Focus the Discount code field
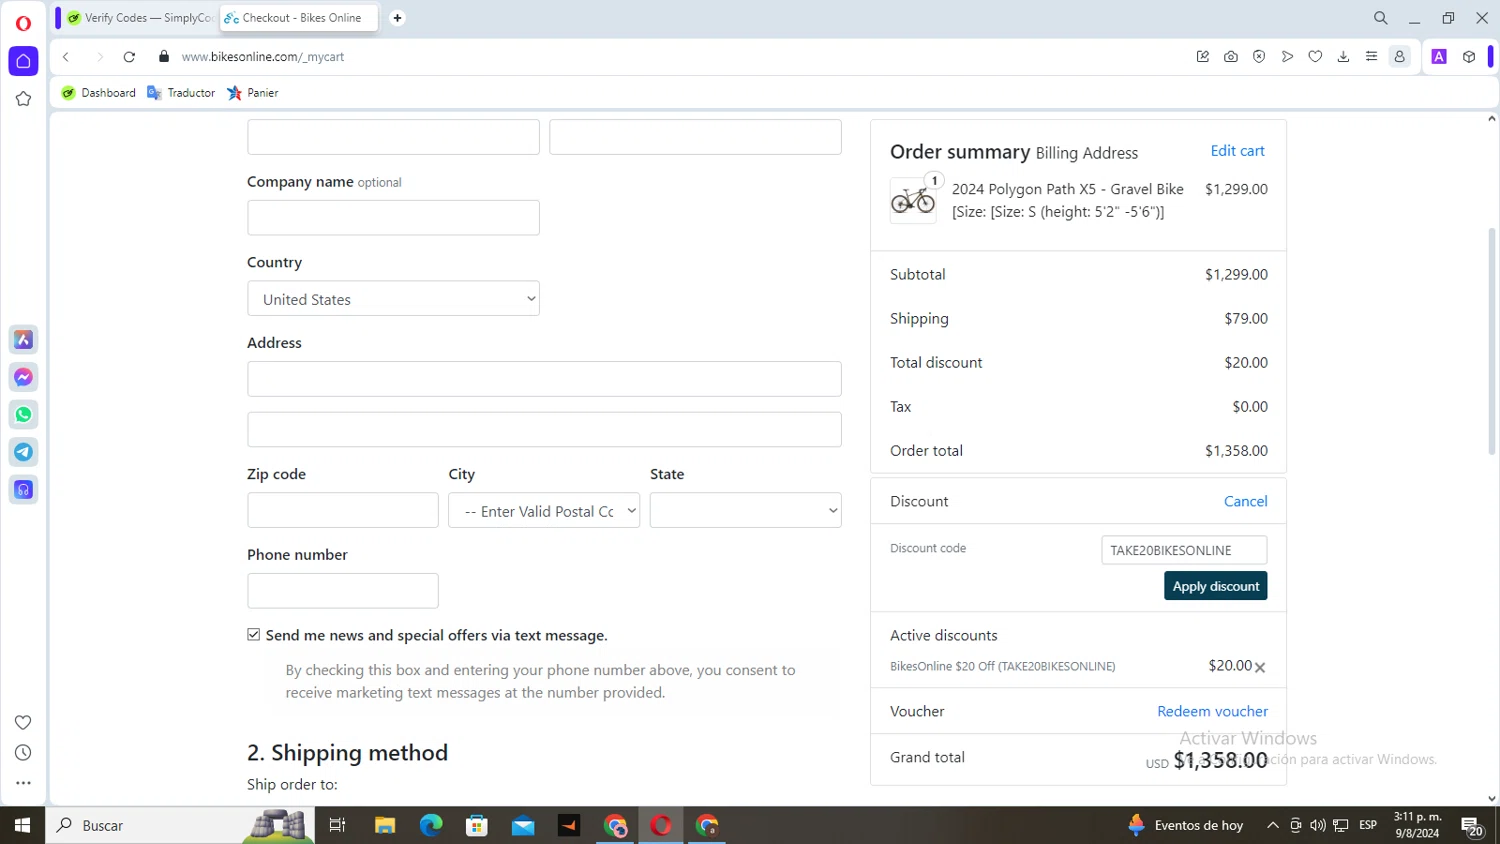This screenshot has width=1500, height=844. tap(1184, 550)
